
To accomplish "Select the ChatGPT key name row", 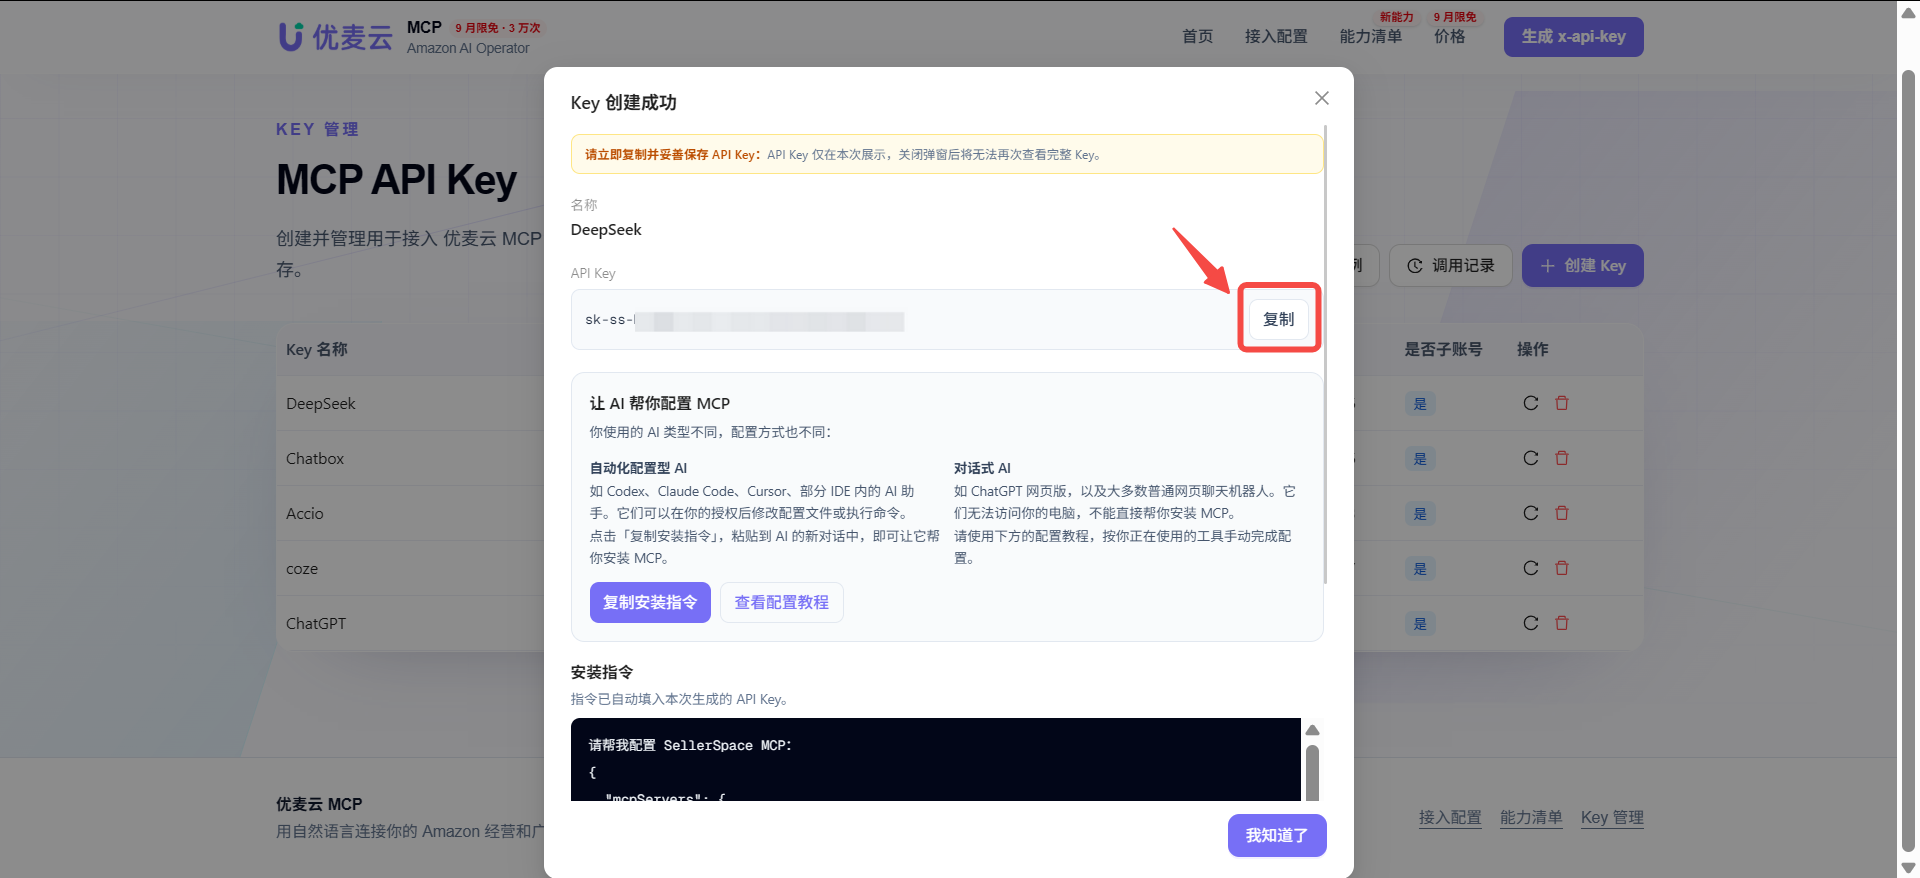I will point(316,624).
